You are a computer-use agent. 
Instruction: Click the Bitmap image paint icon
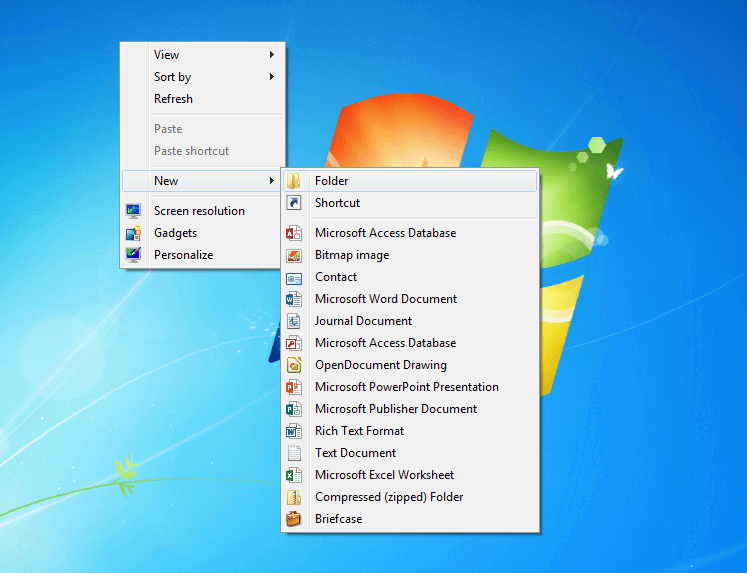293,255
